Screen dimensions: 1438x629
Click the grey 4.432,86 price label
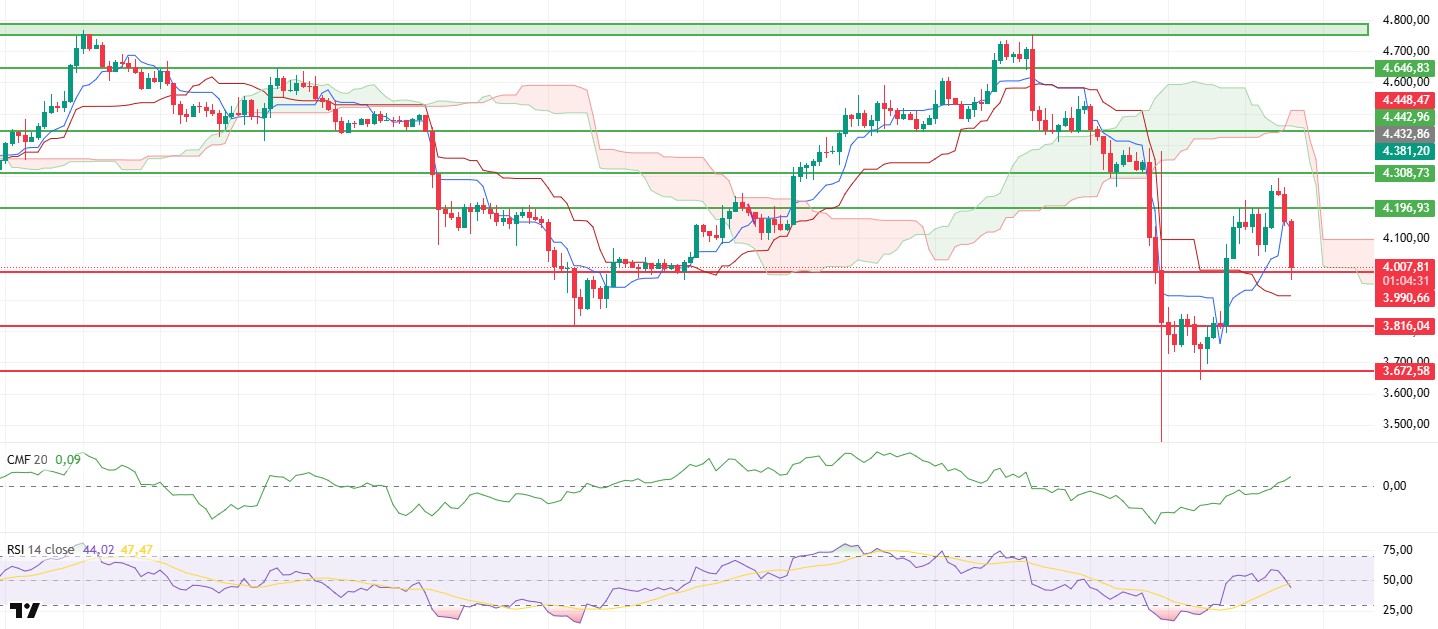point(1406,133)
